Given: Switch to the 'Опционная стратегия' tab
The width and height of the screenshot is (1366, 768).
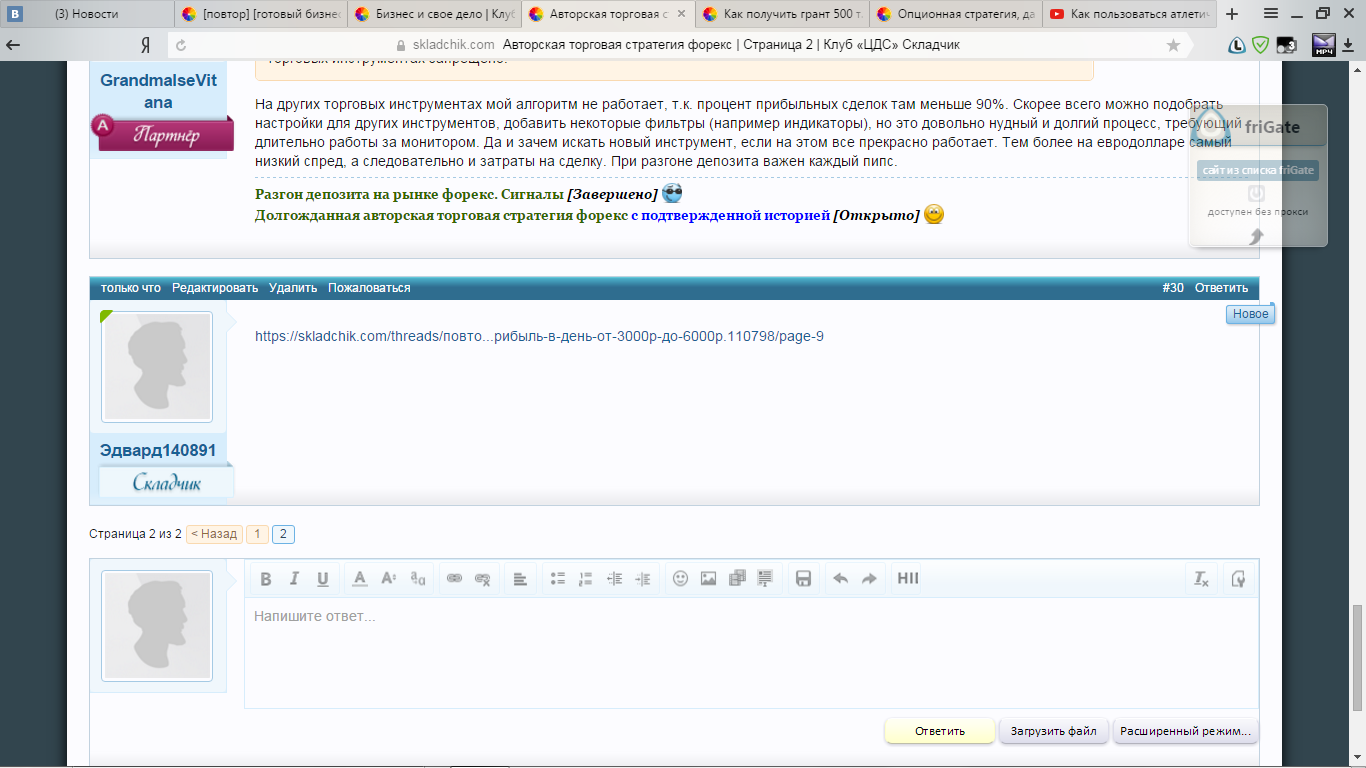Looking at the screenshot, I should pyautogui.click(x=955, y=14).
